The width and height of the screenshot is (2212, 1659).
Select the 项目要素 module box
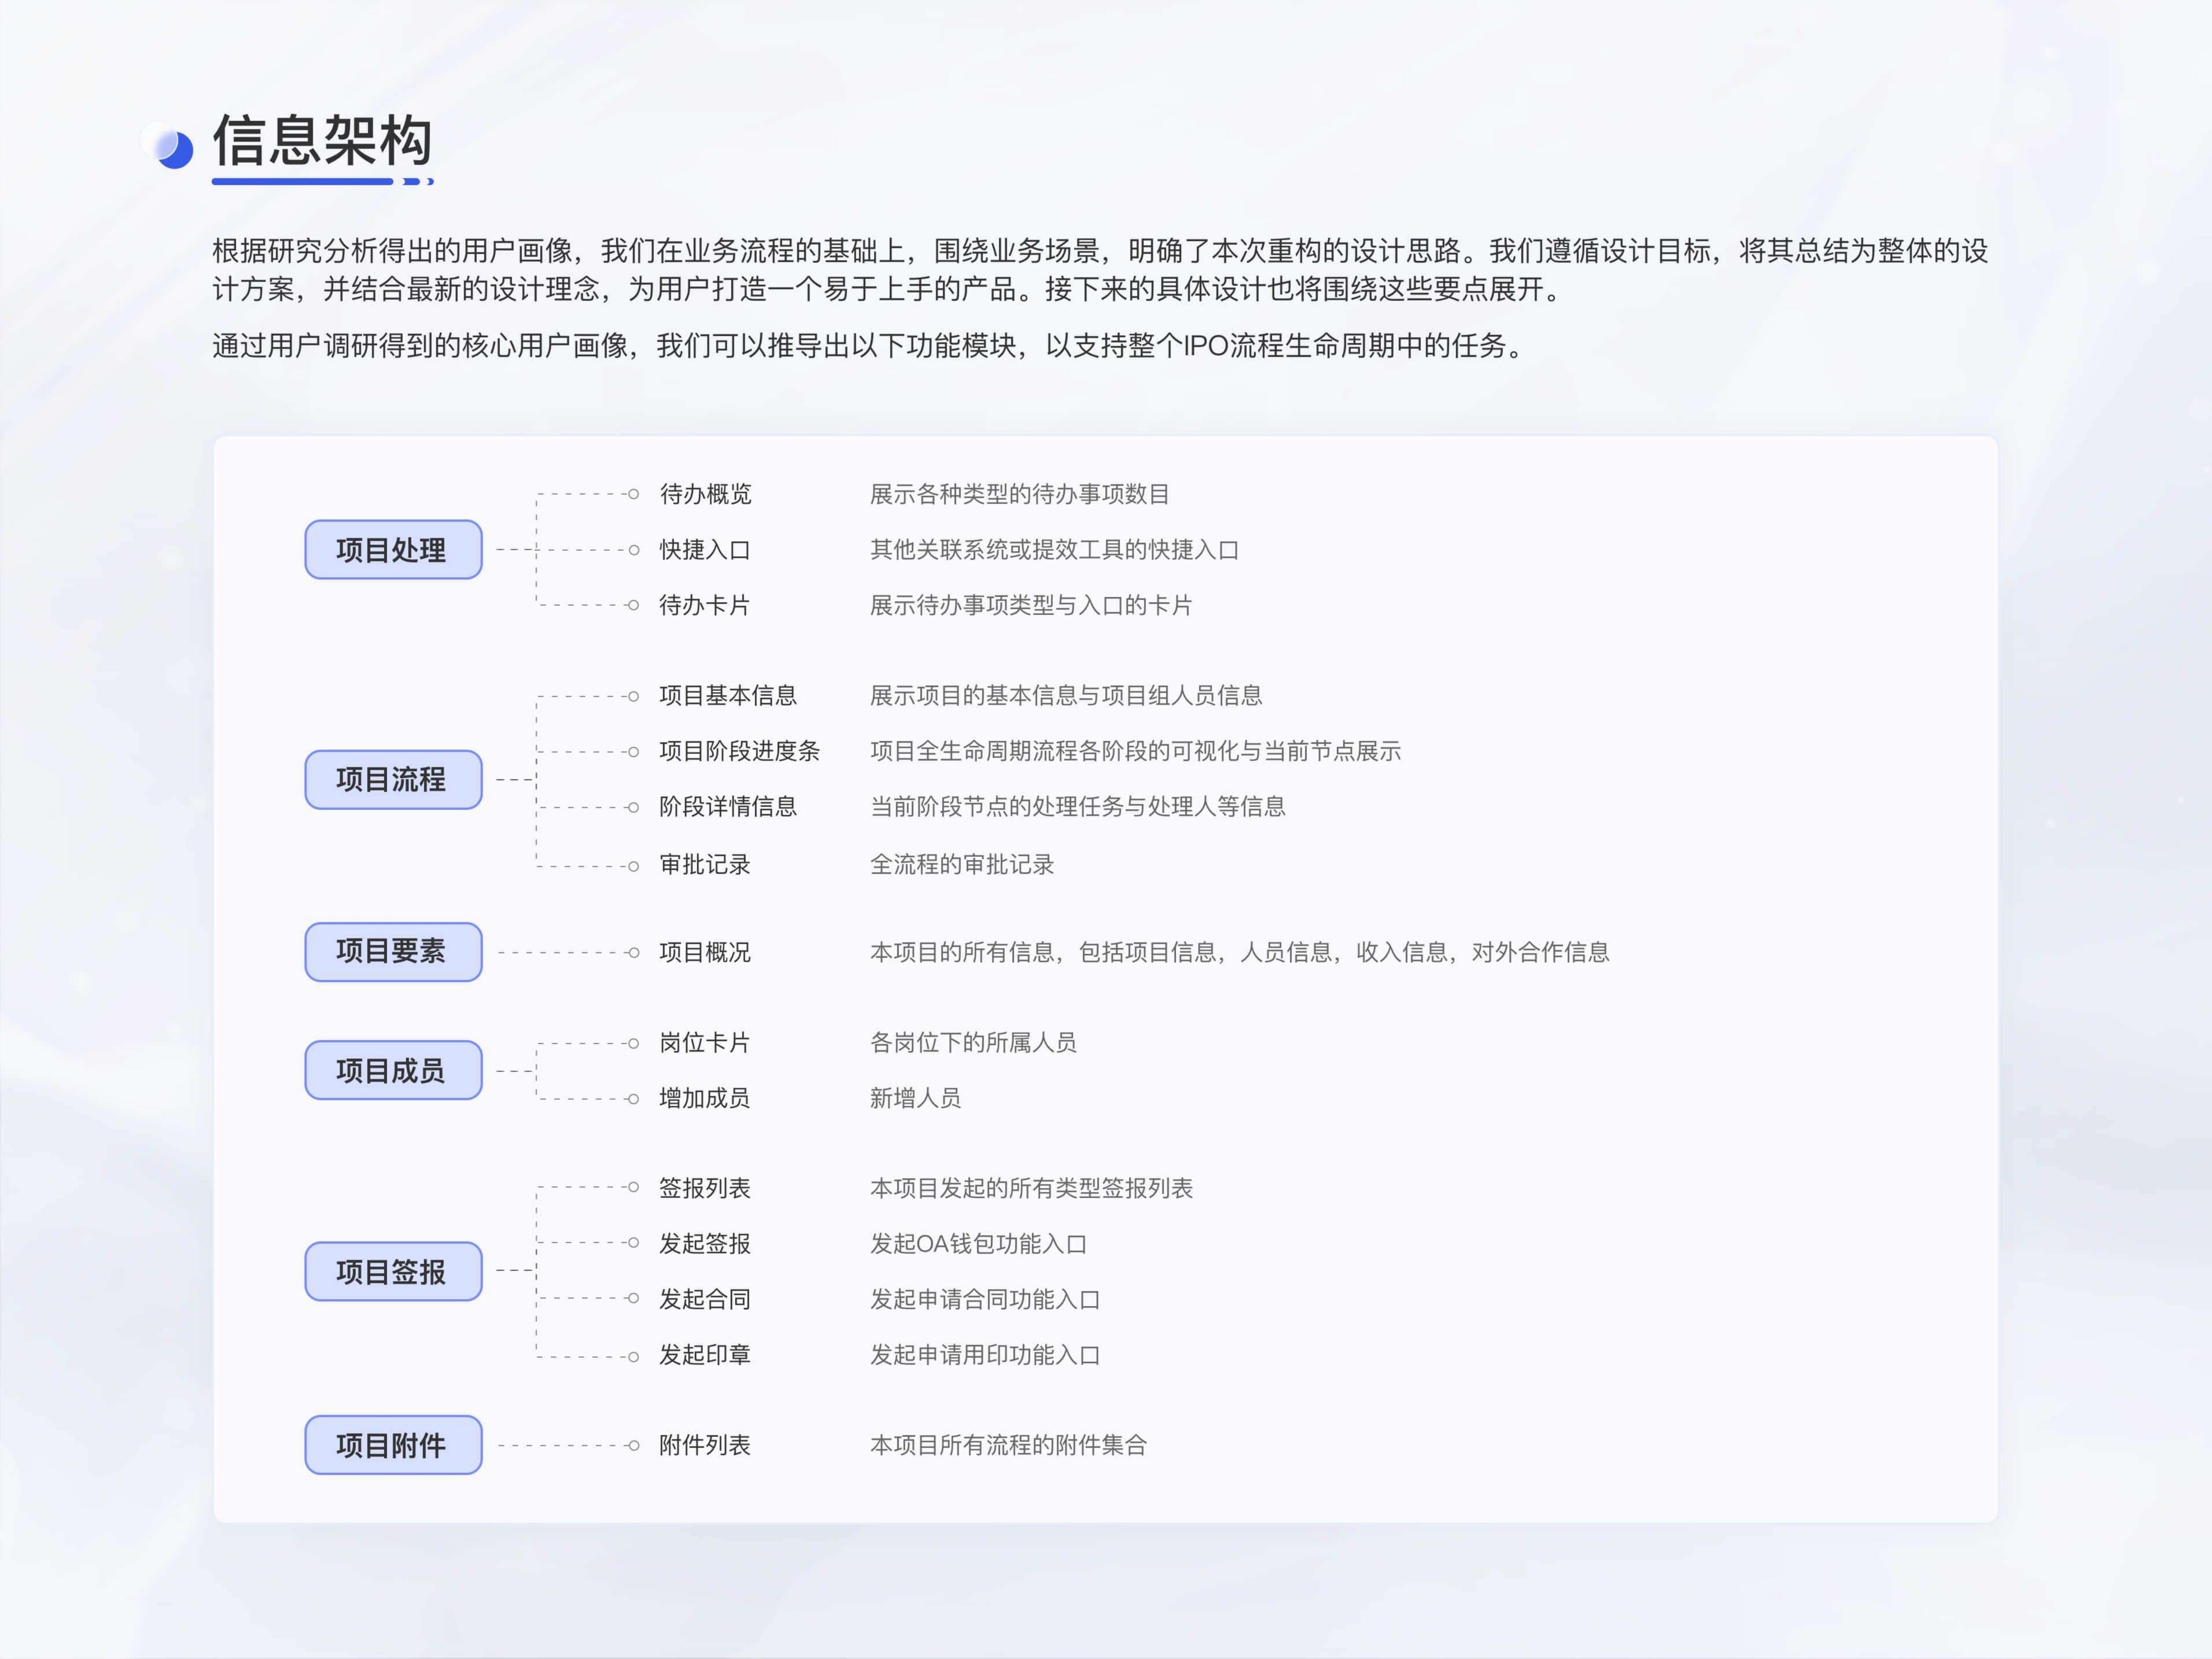393,951
